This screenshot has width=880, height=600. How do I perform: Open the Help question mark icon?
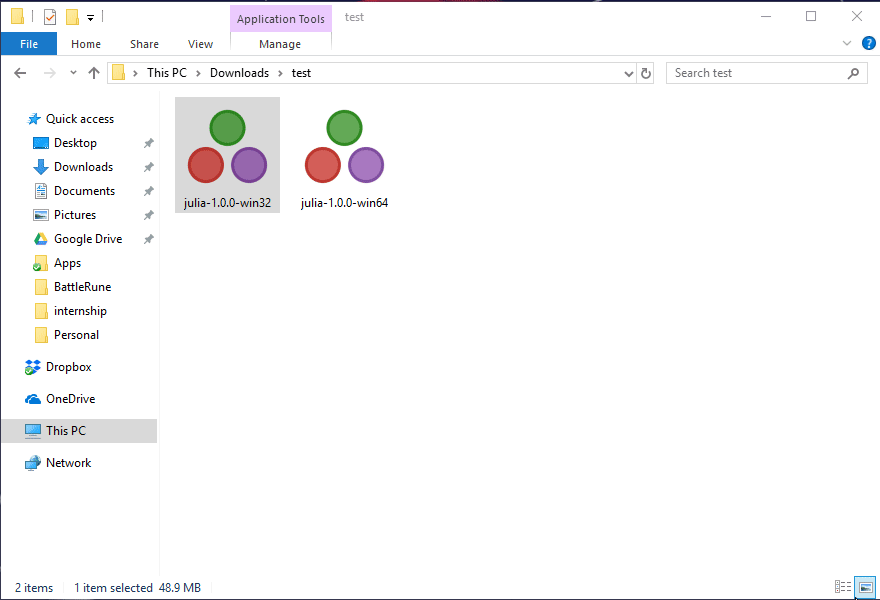[868, 43]
